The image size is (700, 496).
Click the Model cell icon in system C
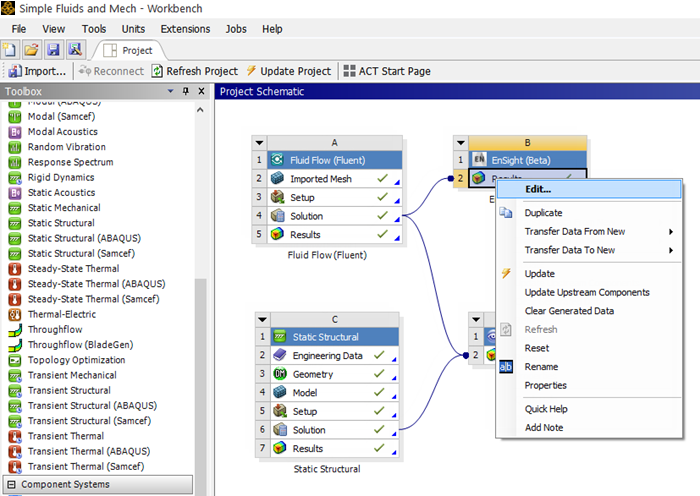[x=280, y=392]
